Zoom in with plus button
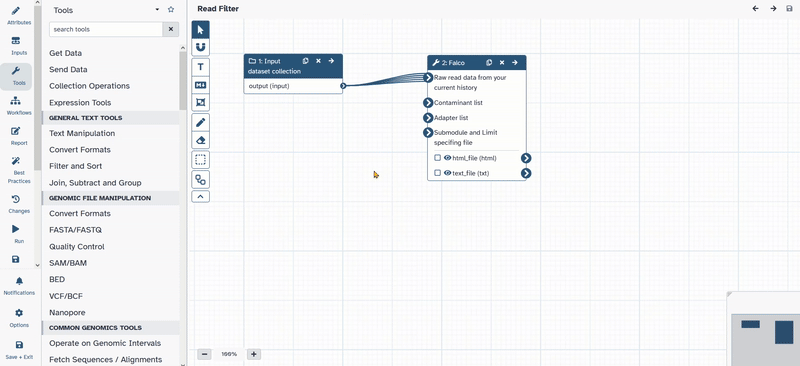This screenshot has width=800, height=366. pos(254,354)
